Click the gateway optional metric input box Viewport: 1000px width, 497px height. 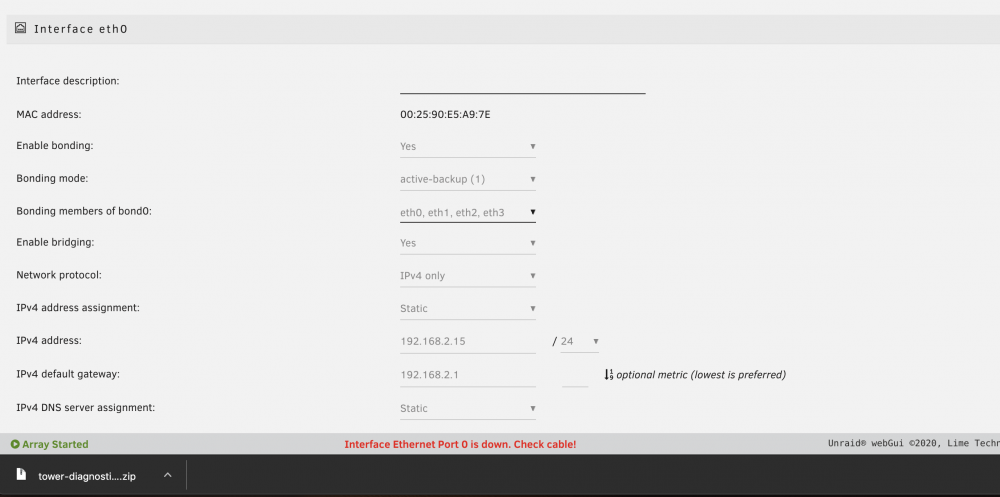tap(575, 375)
